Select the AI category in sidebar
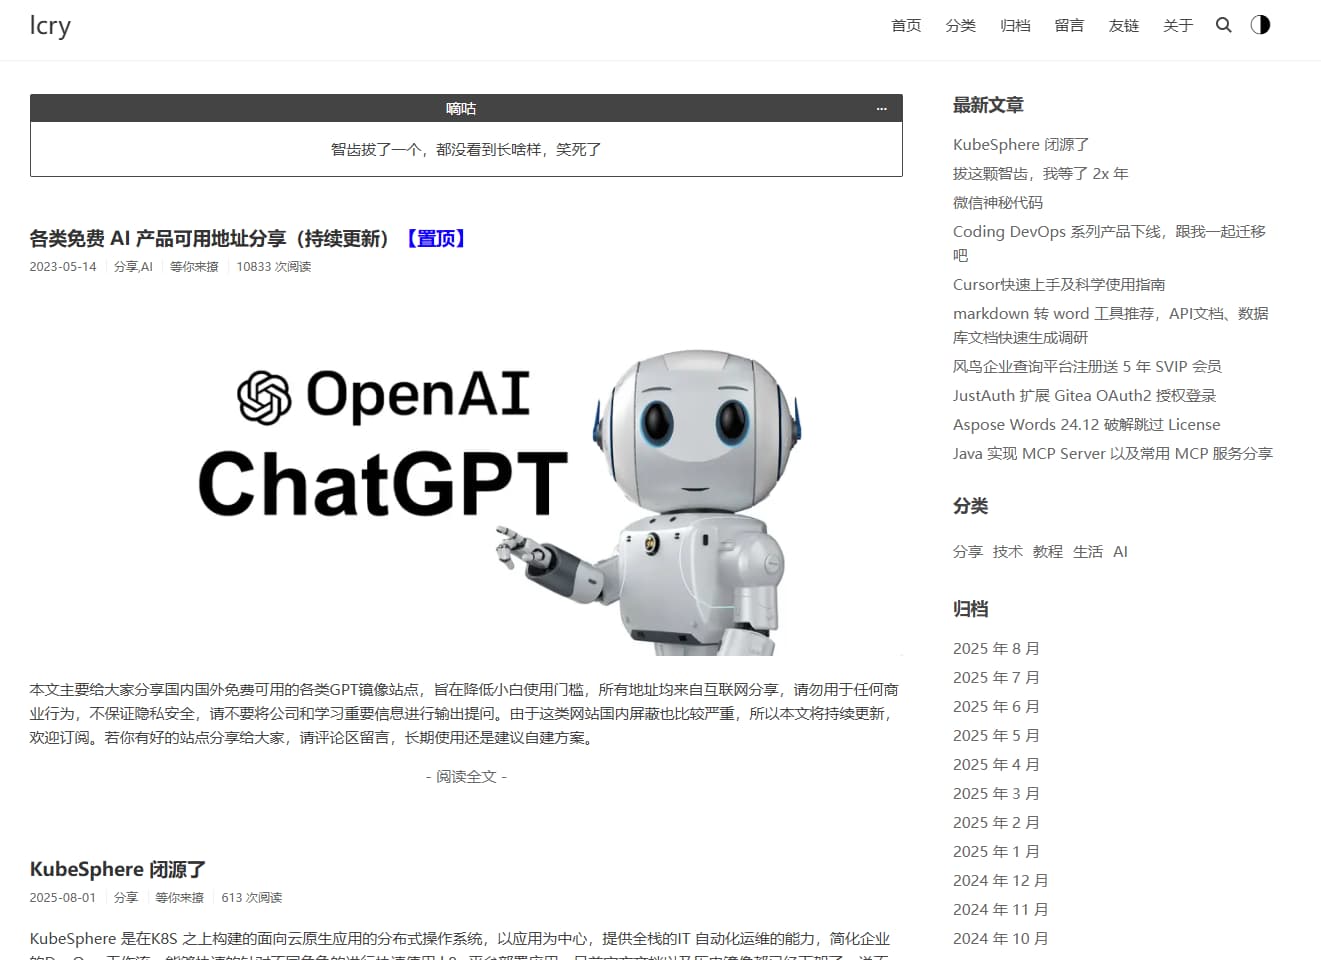Screen dimensions: 1321x960 click(1120, 552)
